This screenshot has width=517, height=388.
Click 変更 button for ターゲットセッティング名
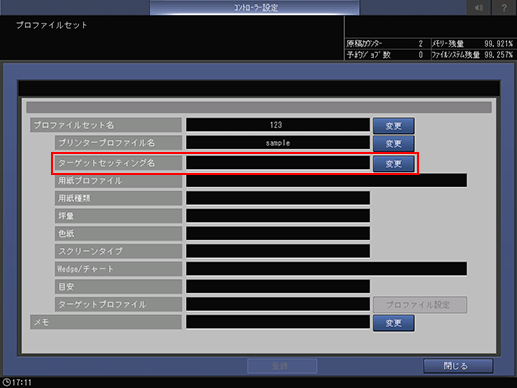(394, 164)
